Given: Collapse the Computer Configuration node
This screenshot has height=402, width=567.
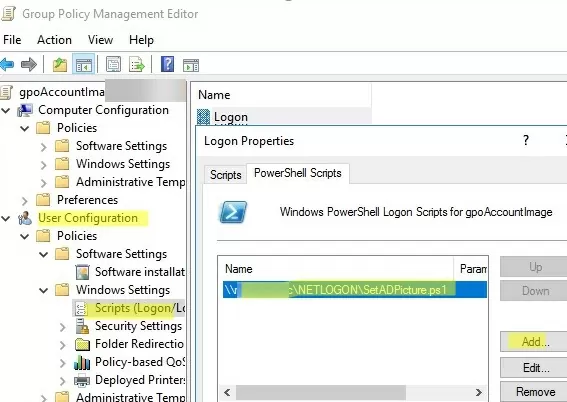Looking at the screenshot, I should tap(6, 110).
